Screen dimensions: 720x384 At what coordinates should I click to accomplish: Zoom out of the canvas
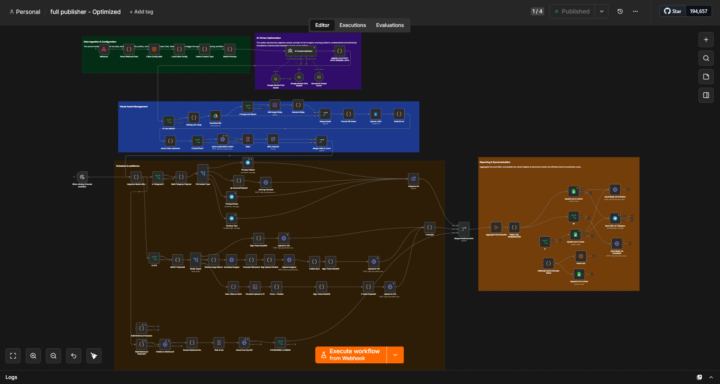[x=53, y=356]
